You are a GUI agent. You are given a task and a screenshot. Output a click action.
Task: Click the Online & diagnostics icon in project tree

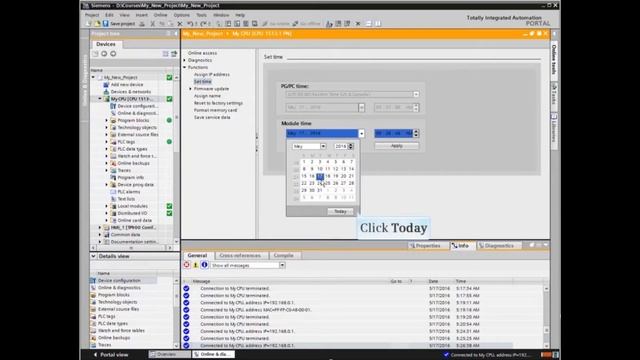(x=113, y=113)
